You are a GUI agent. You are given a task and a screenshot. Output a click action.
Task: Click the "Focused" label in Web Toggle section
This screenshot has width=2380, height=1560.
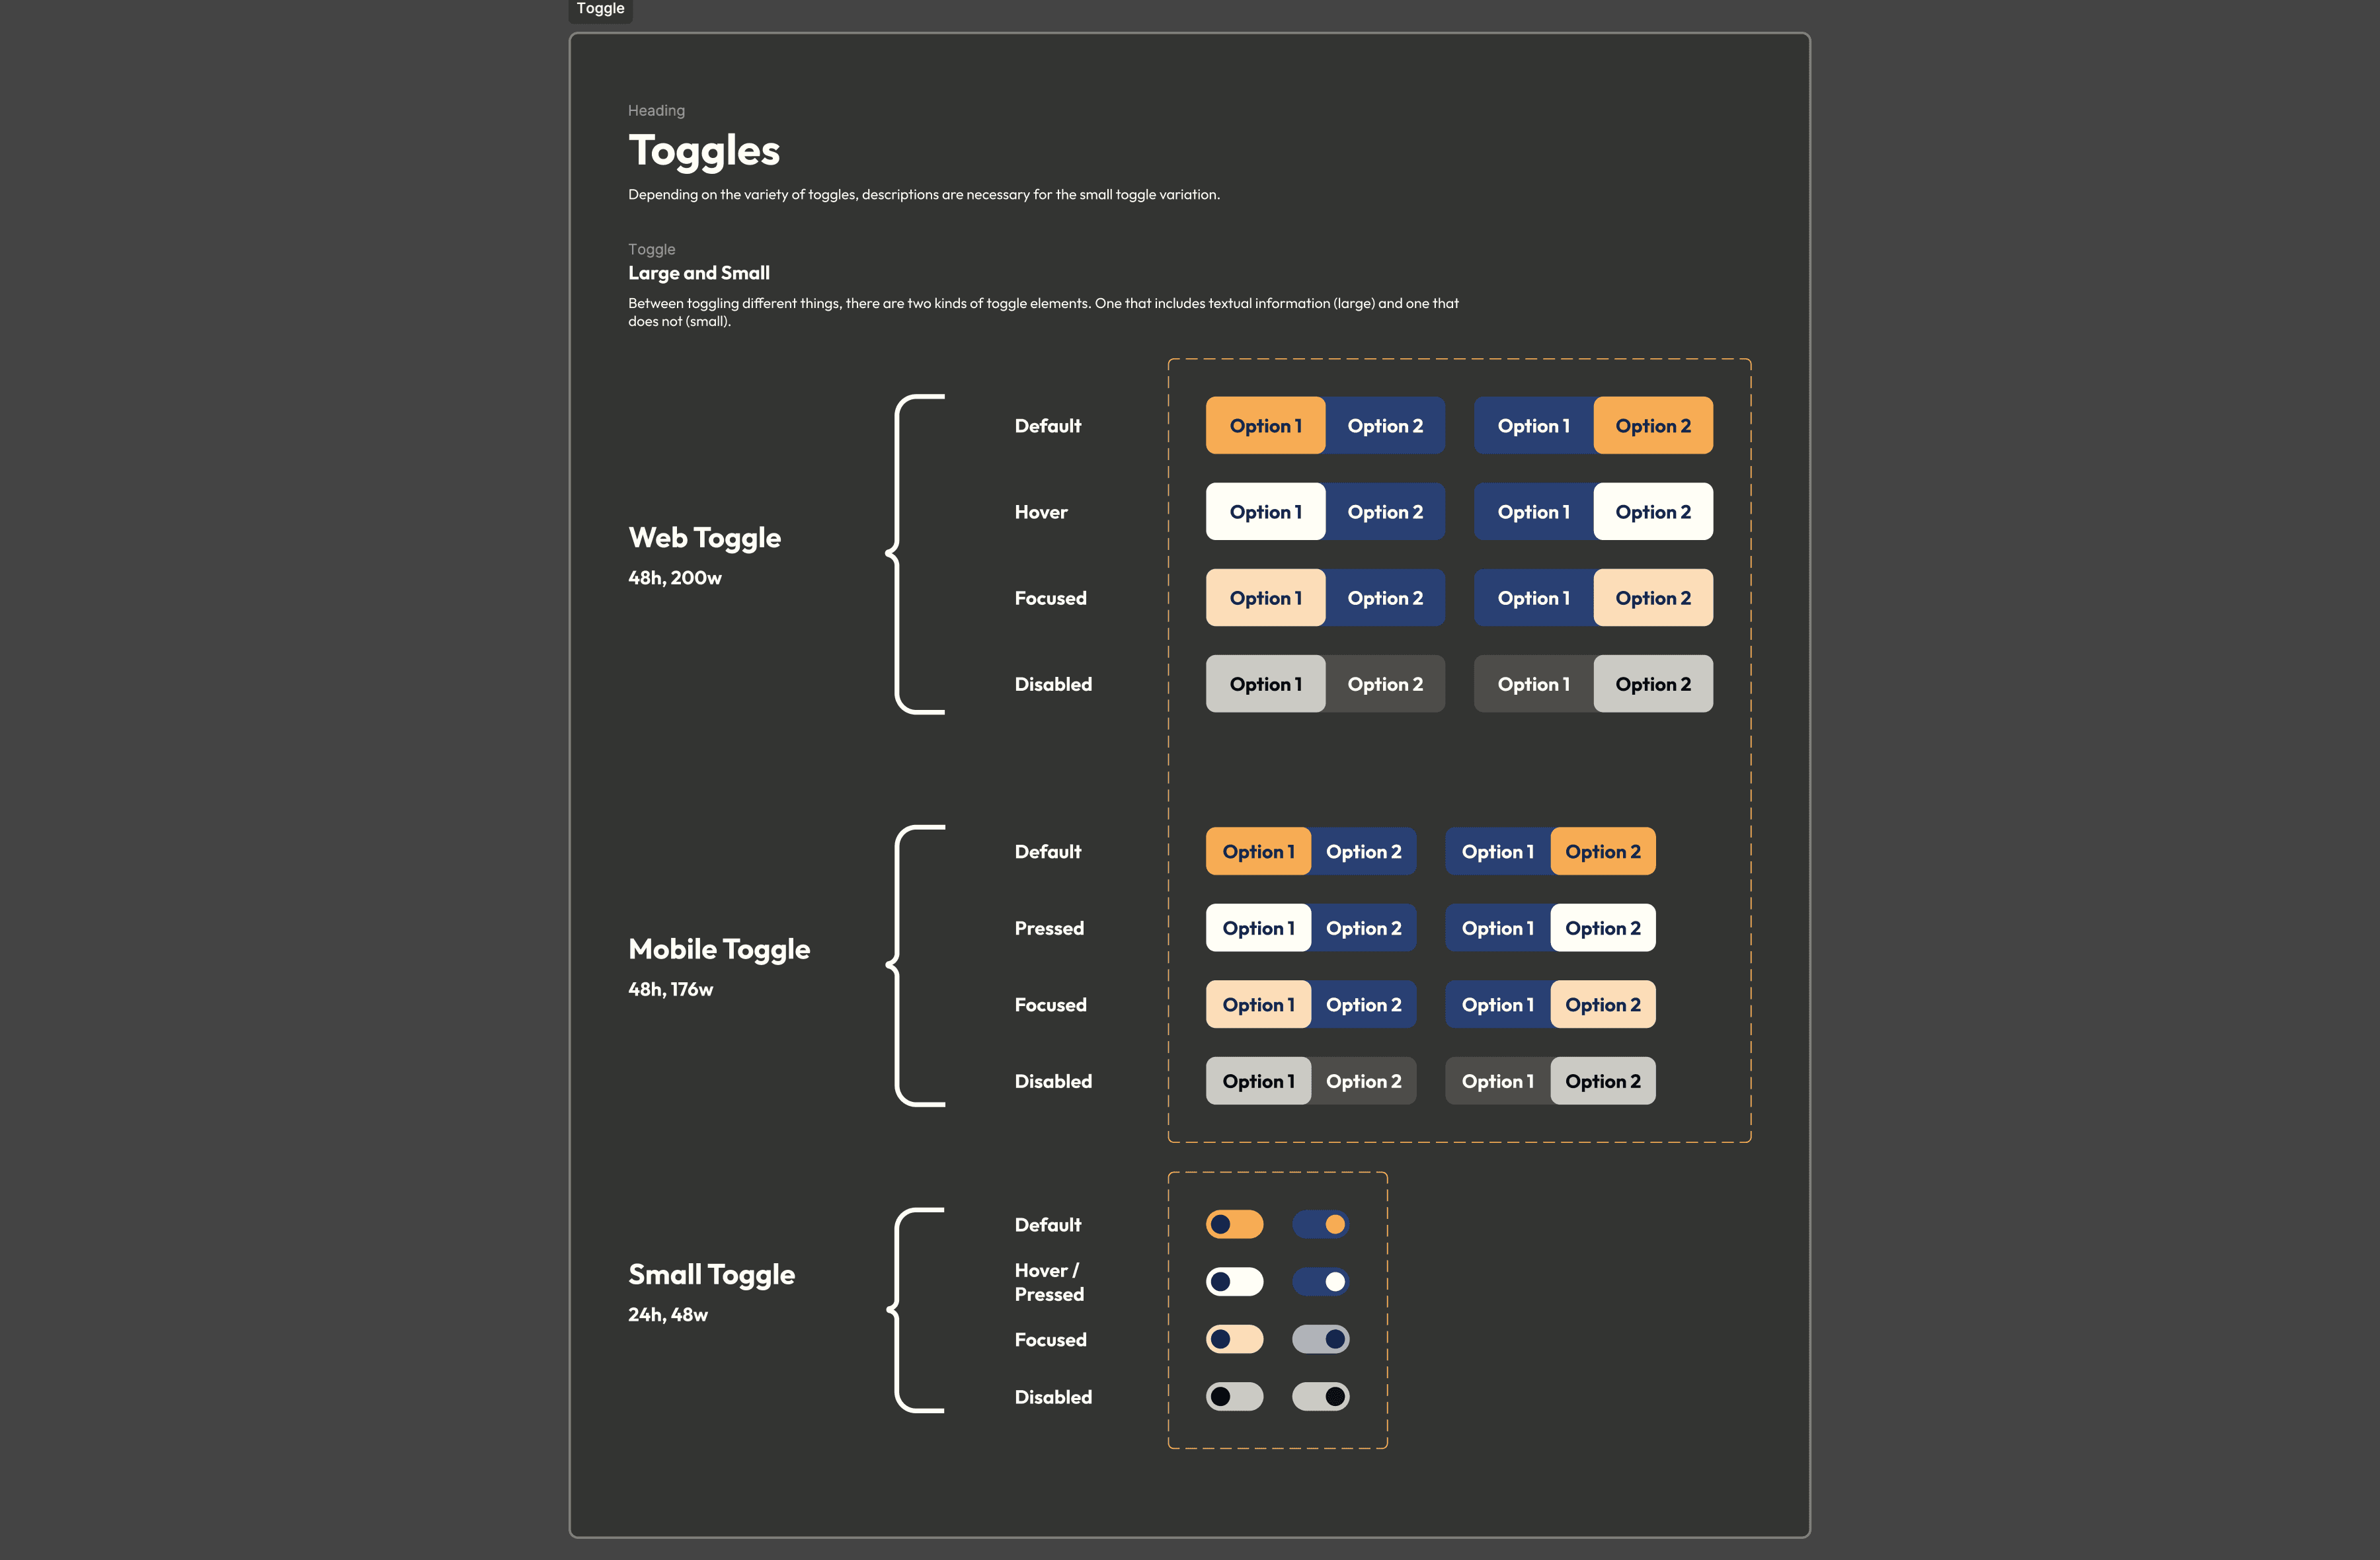(x=1050, y=598)
